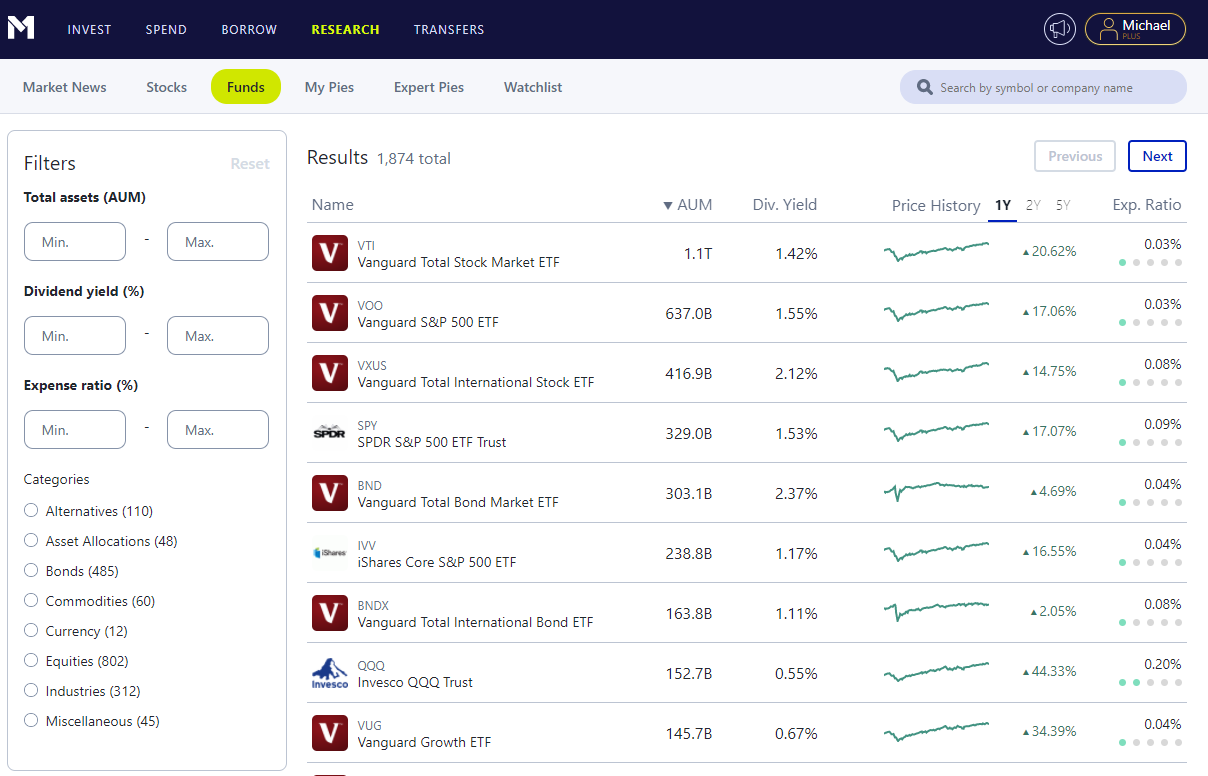Open iShares Core S&P 500 ETF
This screenshot has width=1208, height=776.
(x=437, y=563)
